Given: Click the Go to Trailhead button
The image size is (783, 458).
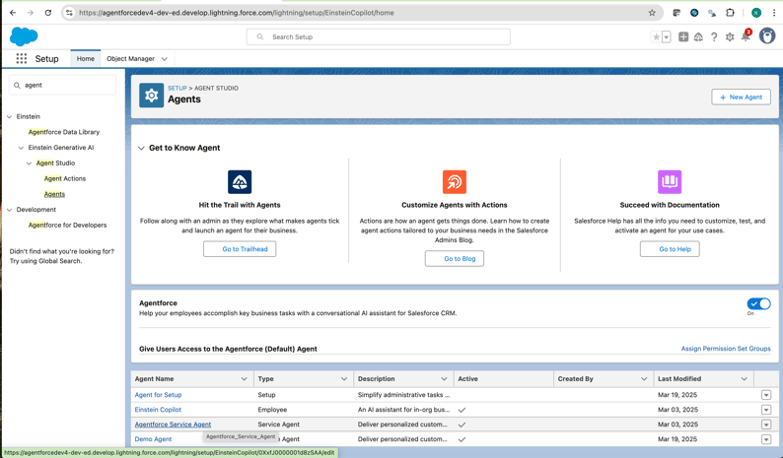Looking at the screenshot, I should click(x=240, y=249).
